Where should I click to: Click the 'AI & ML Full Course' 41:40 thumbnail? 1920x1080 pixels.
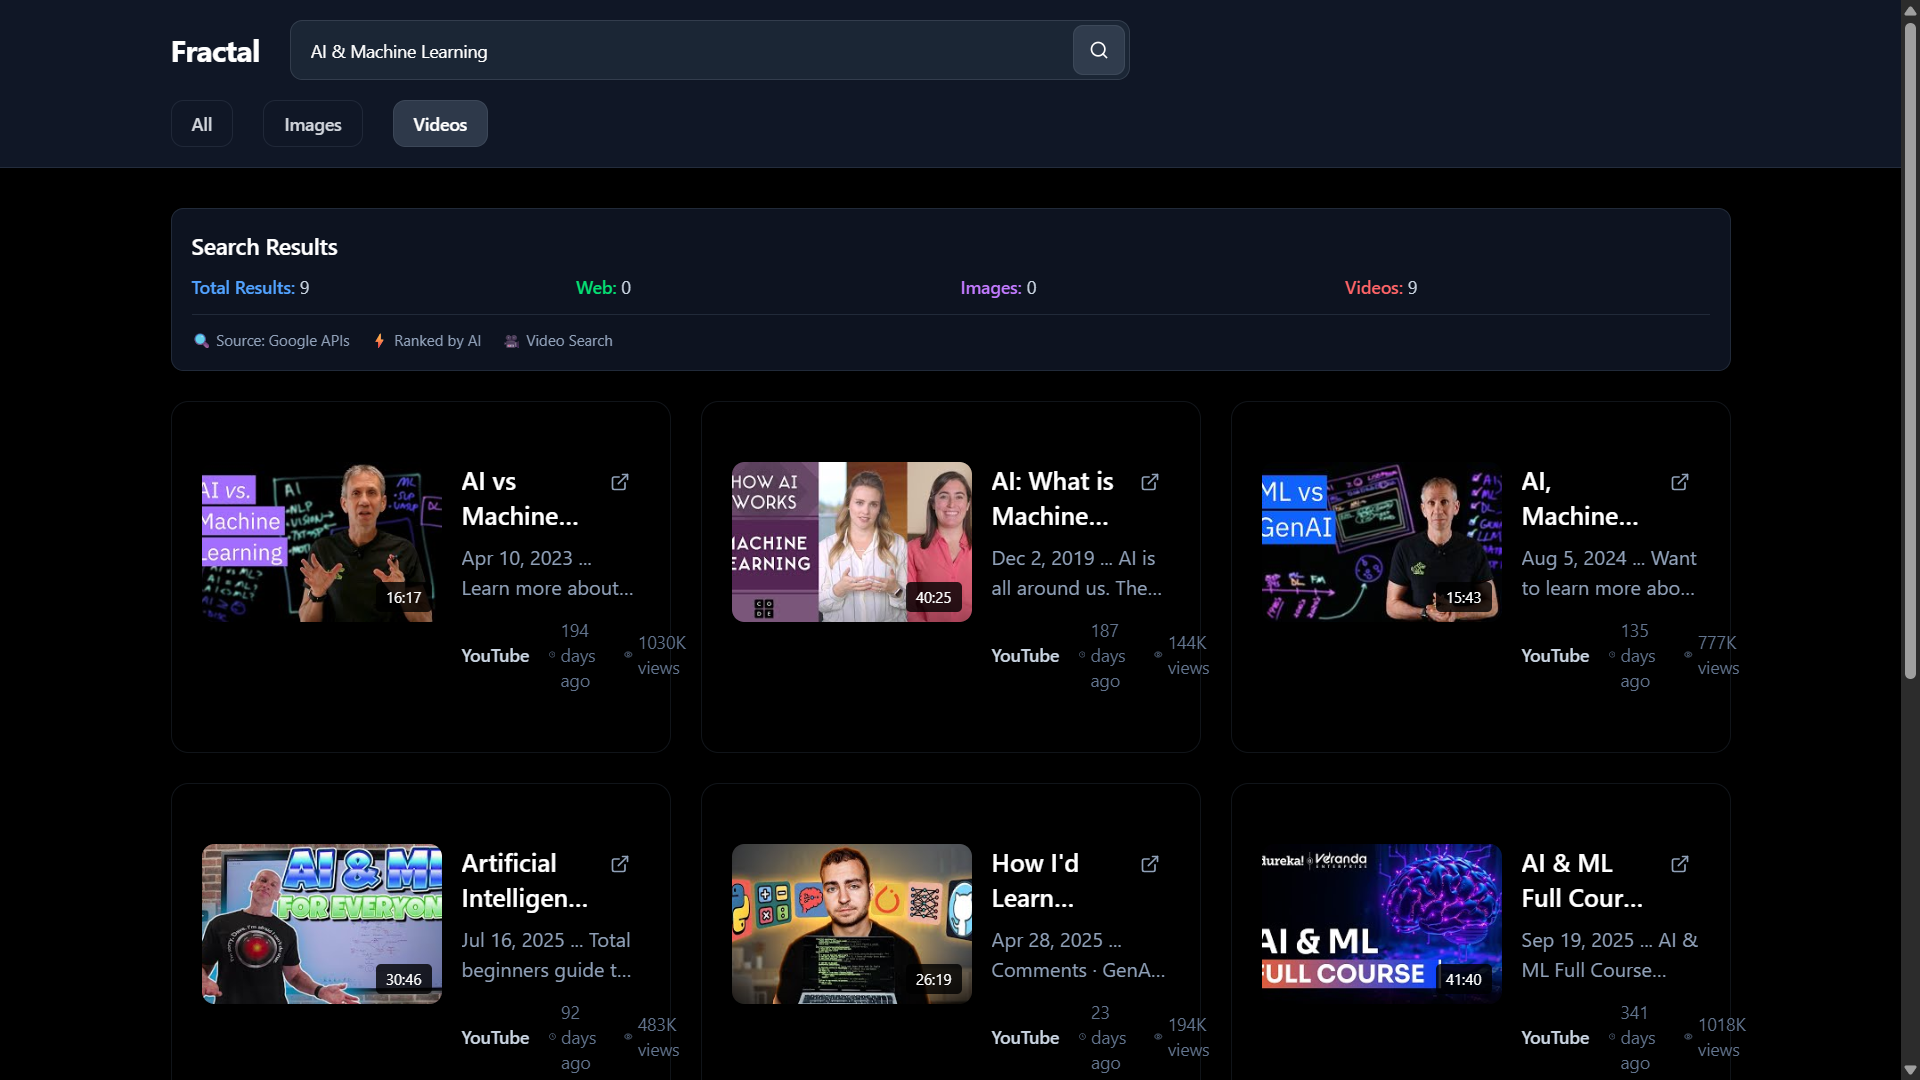[1381, 923]
